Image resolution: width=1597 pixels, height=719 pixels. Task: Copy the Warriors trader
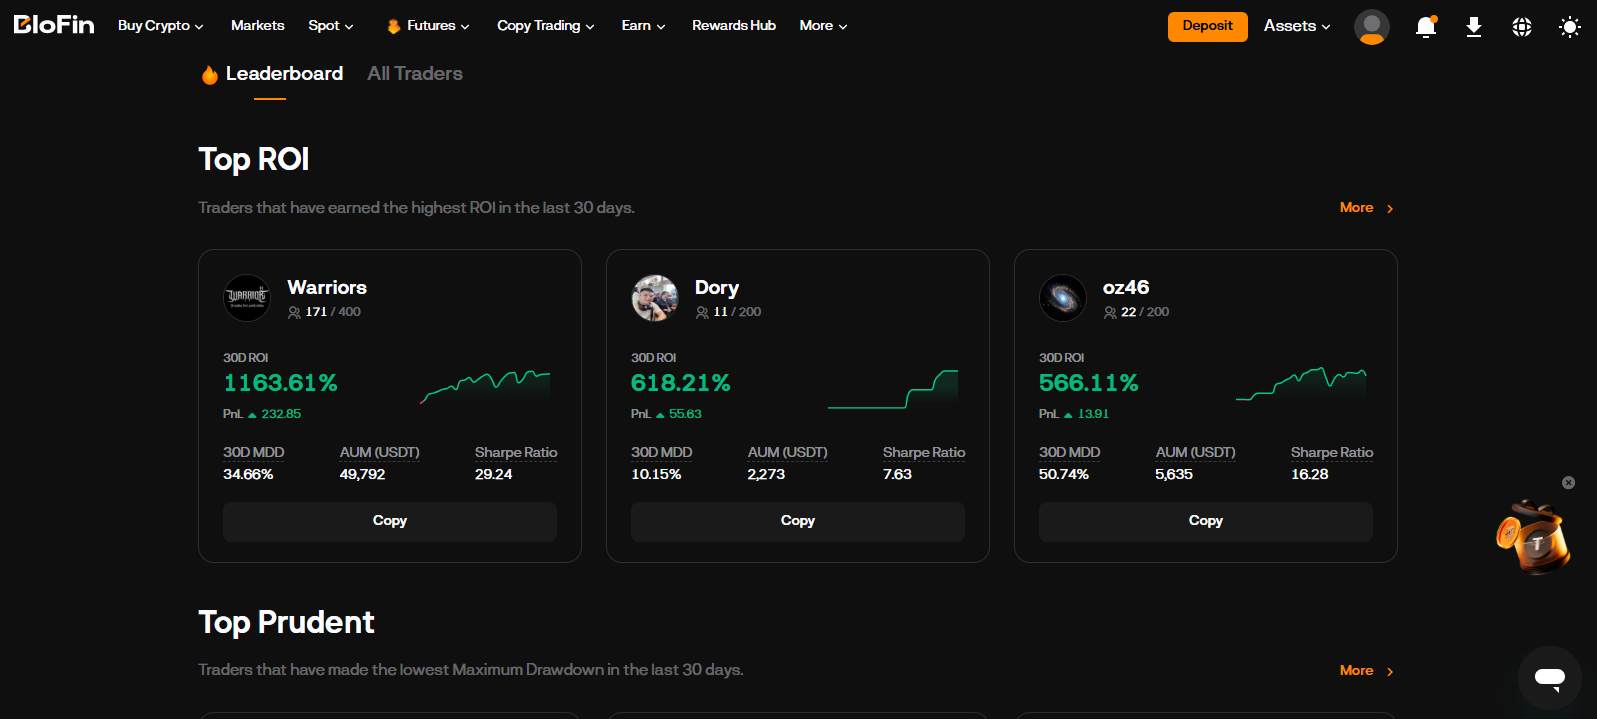coord(390,521)
